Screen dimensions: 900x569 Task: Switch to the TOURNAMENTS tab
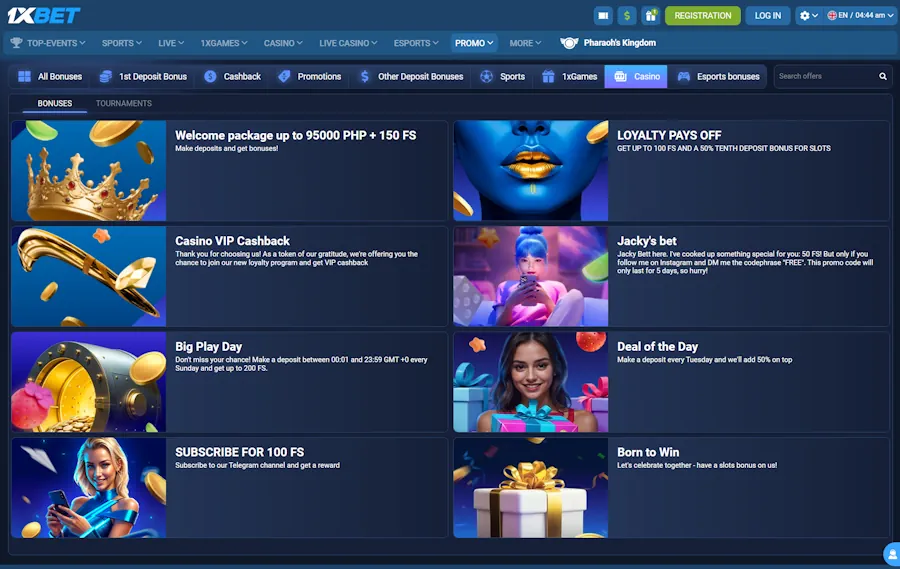coord(123,103)
